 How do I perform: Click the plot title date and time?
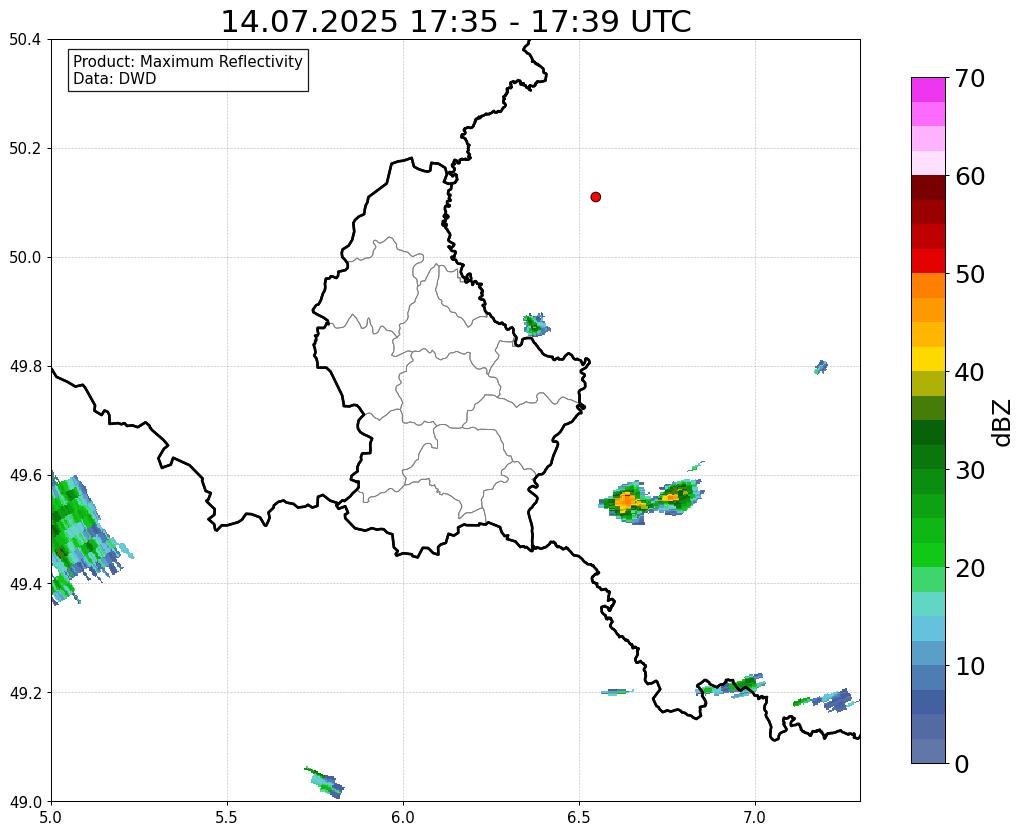tap(456, 22)
